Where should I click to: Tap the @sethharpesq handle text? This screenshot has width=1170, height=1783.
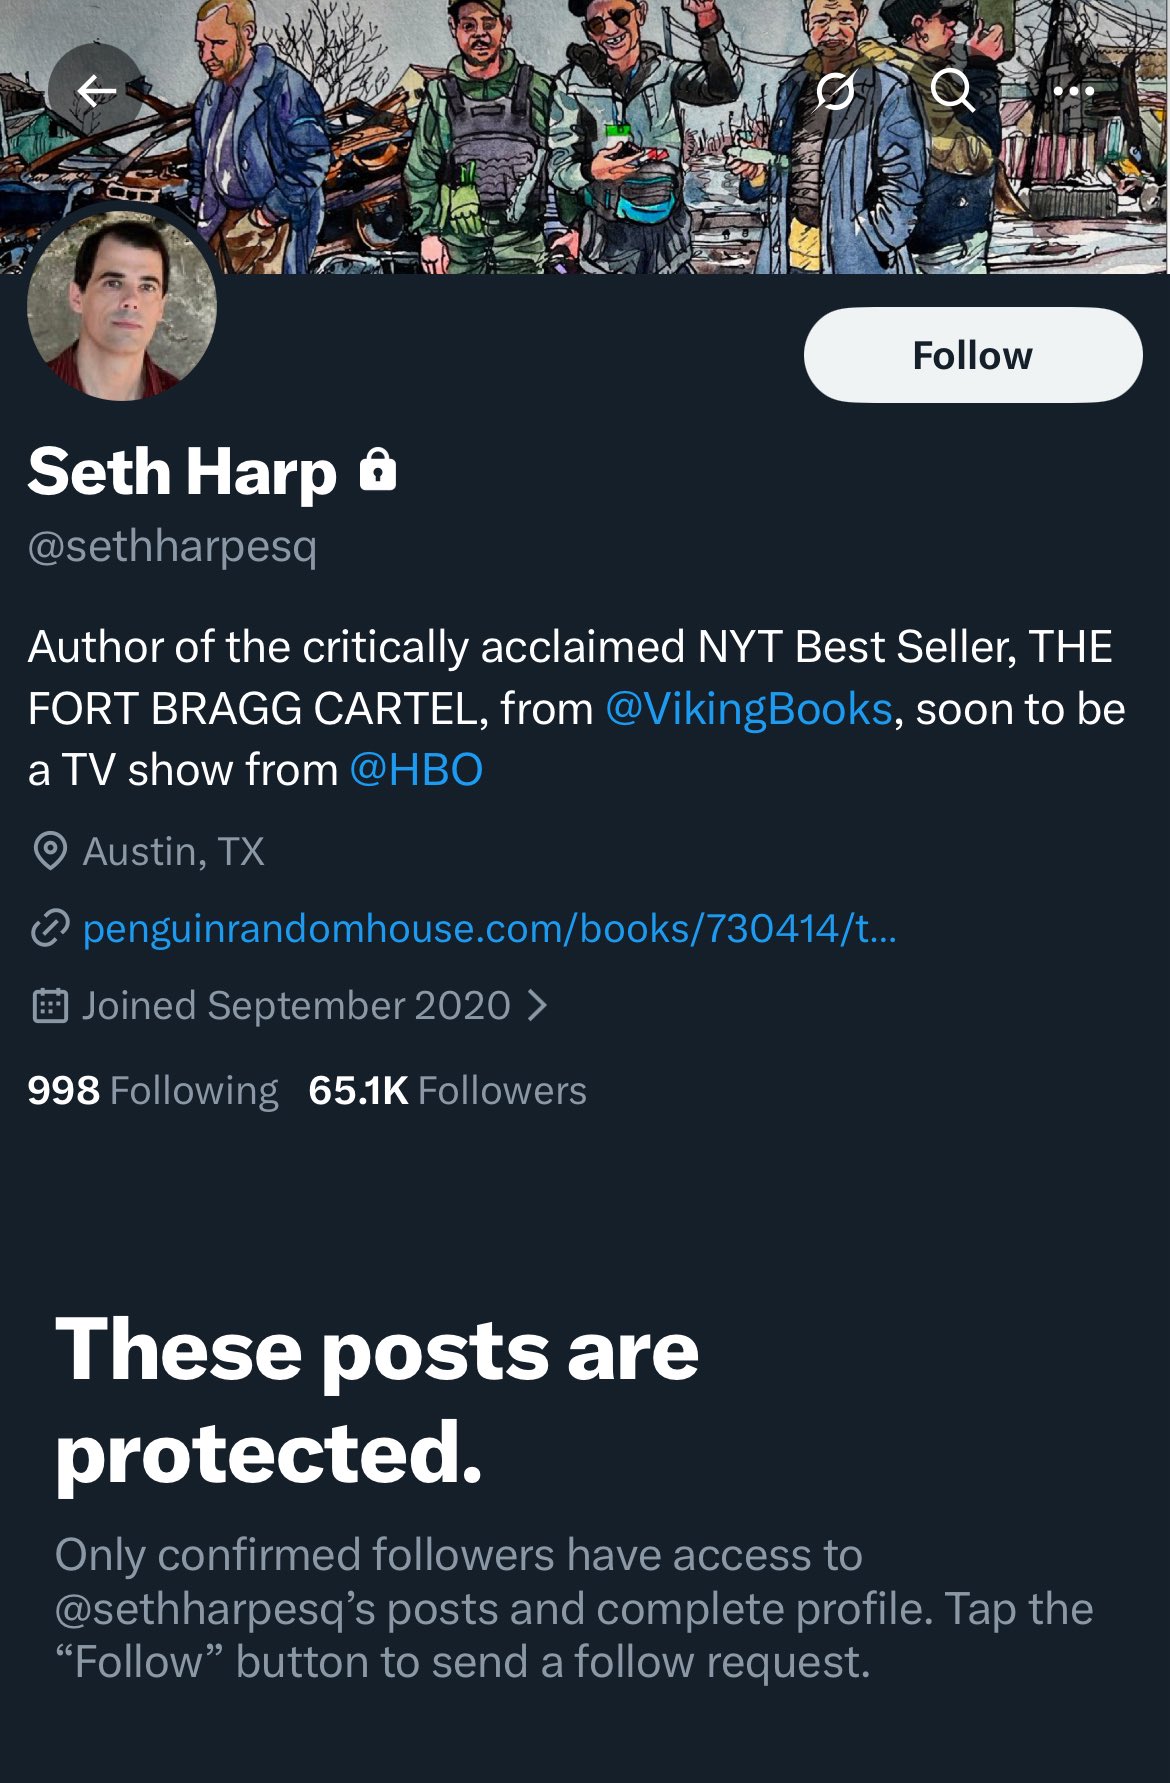click(x=172, y=546)
